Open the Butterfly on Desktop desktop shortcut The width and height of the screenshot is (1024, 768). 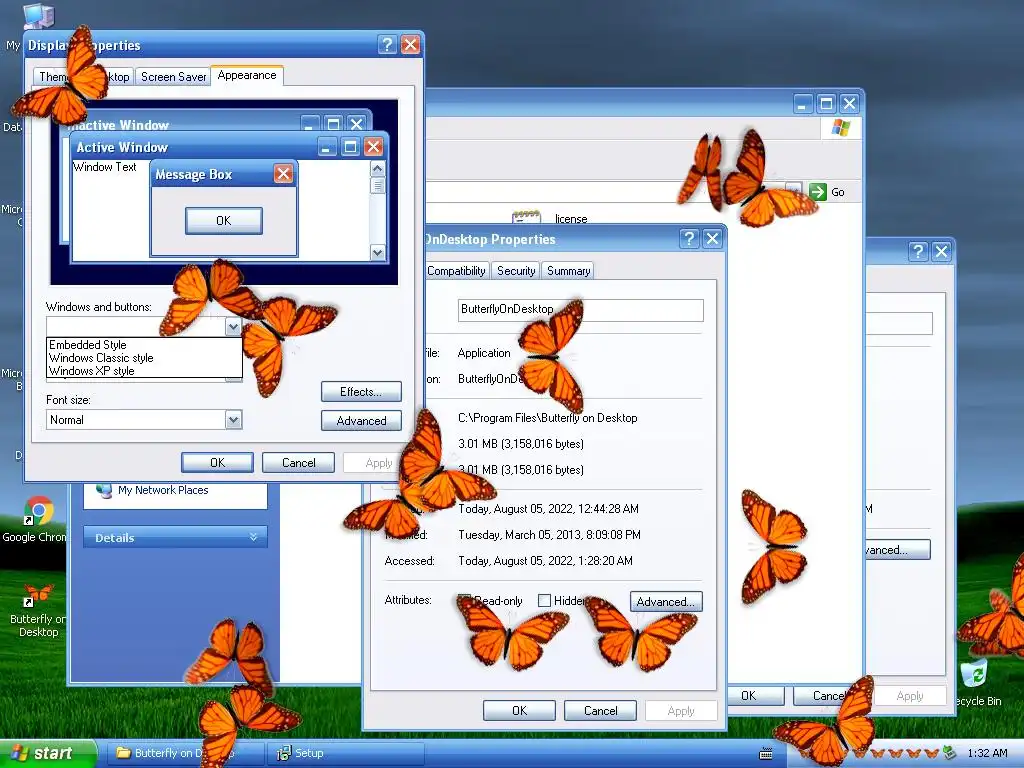tap(37, 596)
